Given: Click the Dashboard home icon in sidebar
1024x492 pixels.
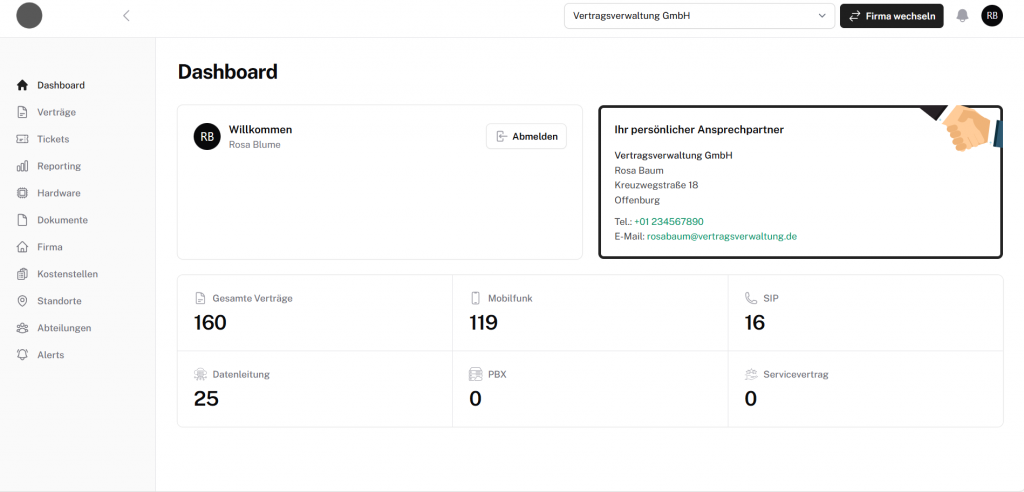Looking at the screenshot, I should (23, 85).
